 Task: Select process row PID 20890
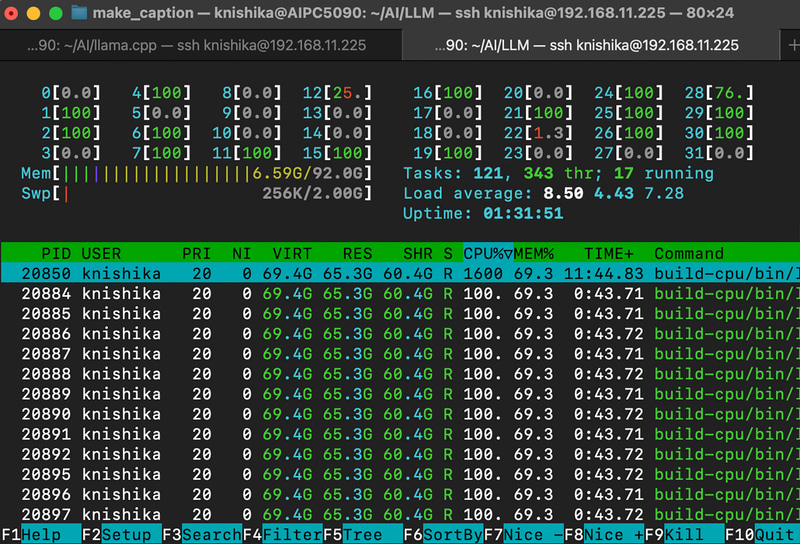click(x=400, y=414)
